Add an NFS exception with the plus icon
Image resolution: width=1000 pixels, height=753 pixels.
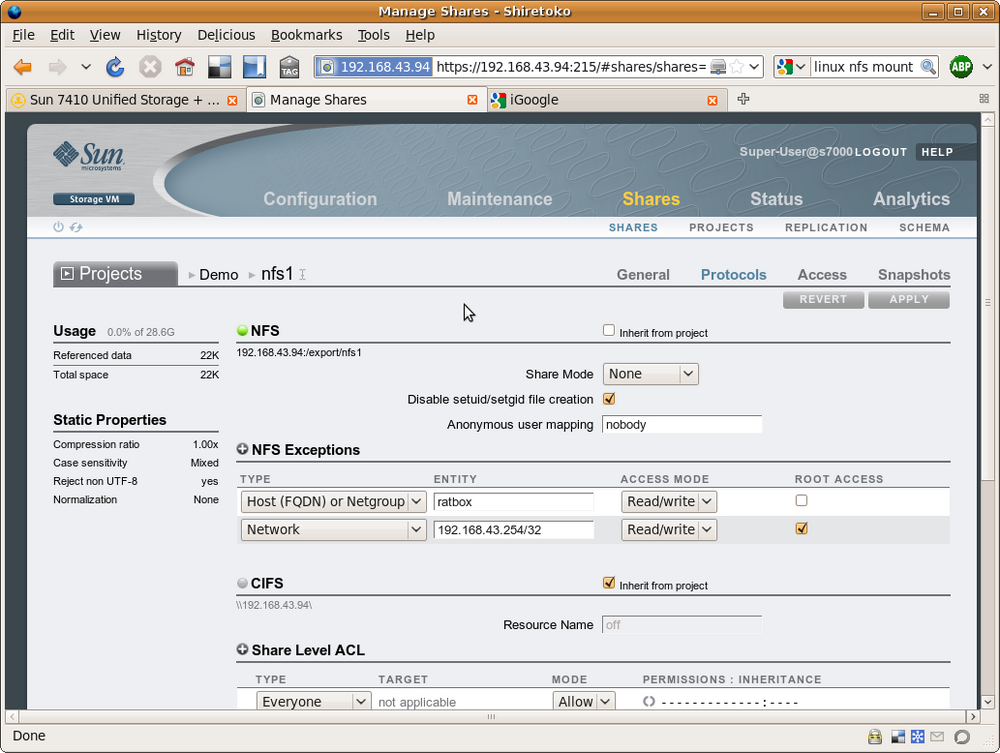coord(242,449)
